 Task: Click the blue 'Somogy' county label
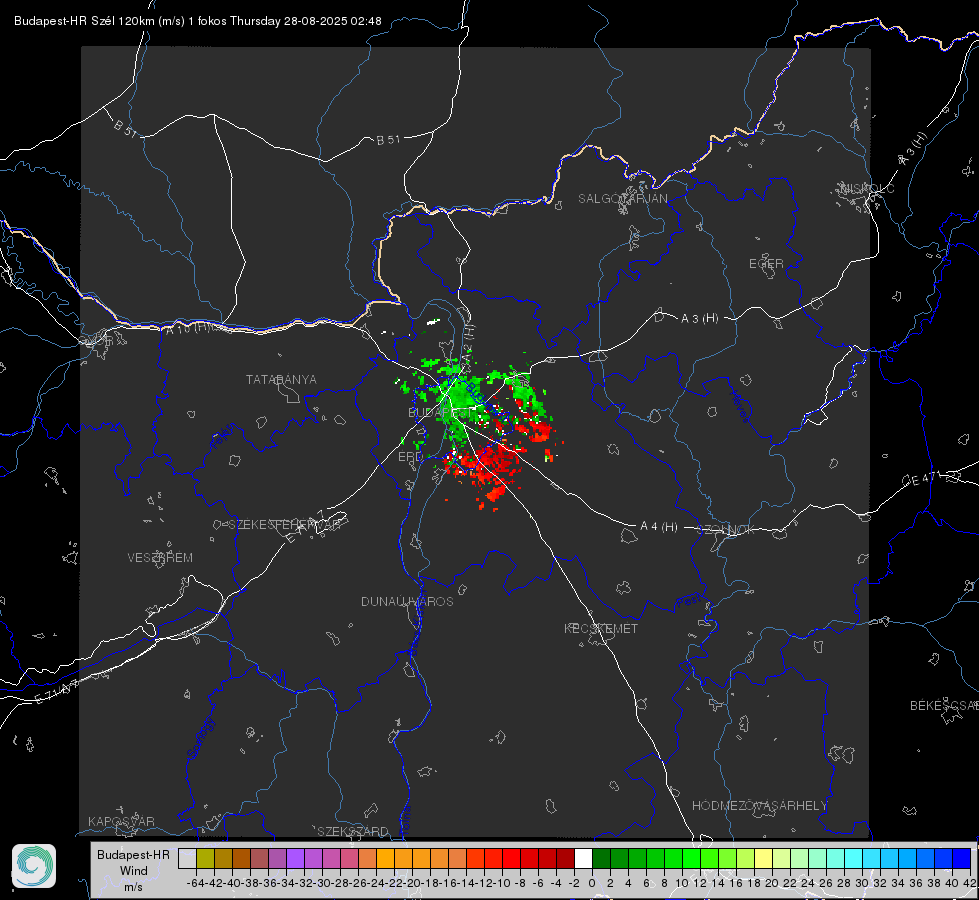coord(199,738)
